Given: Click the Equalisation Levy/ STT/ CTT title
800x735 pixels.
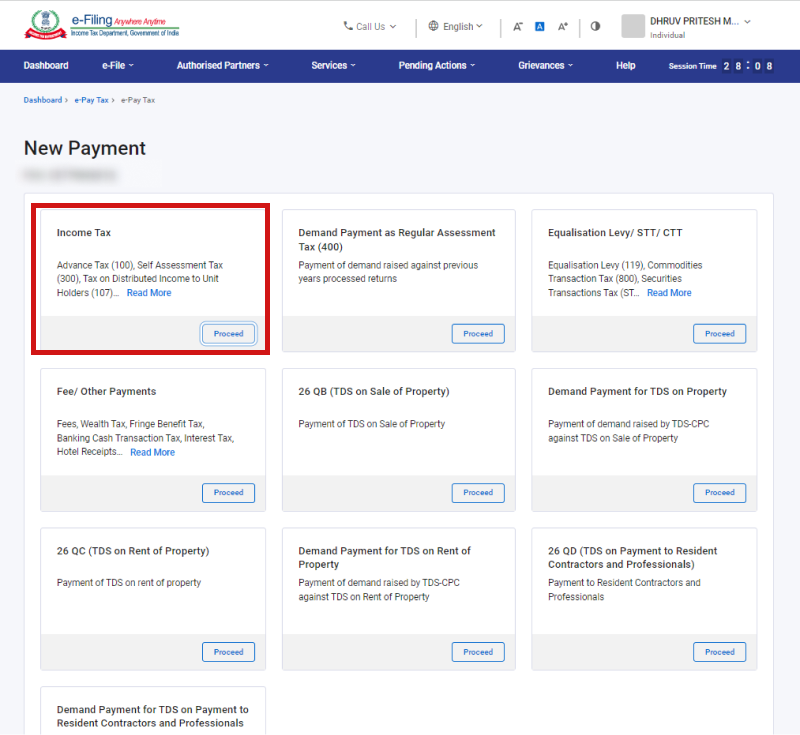Looking at the screenshot, I should [615, 233].
